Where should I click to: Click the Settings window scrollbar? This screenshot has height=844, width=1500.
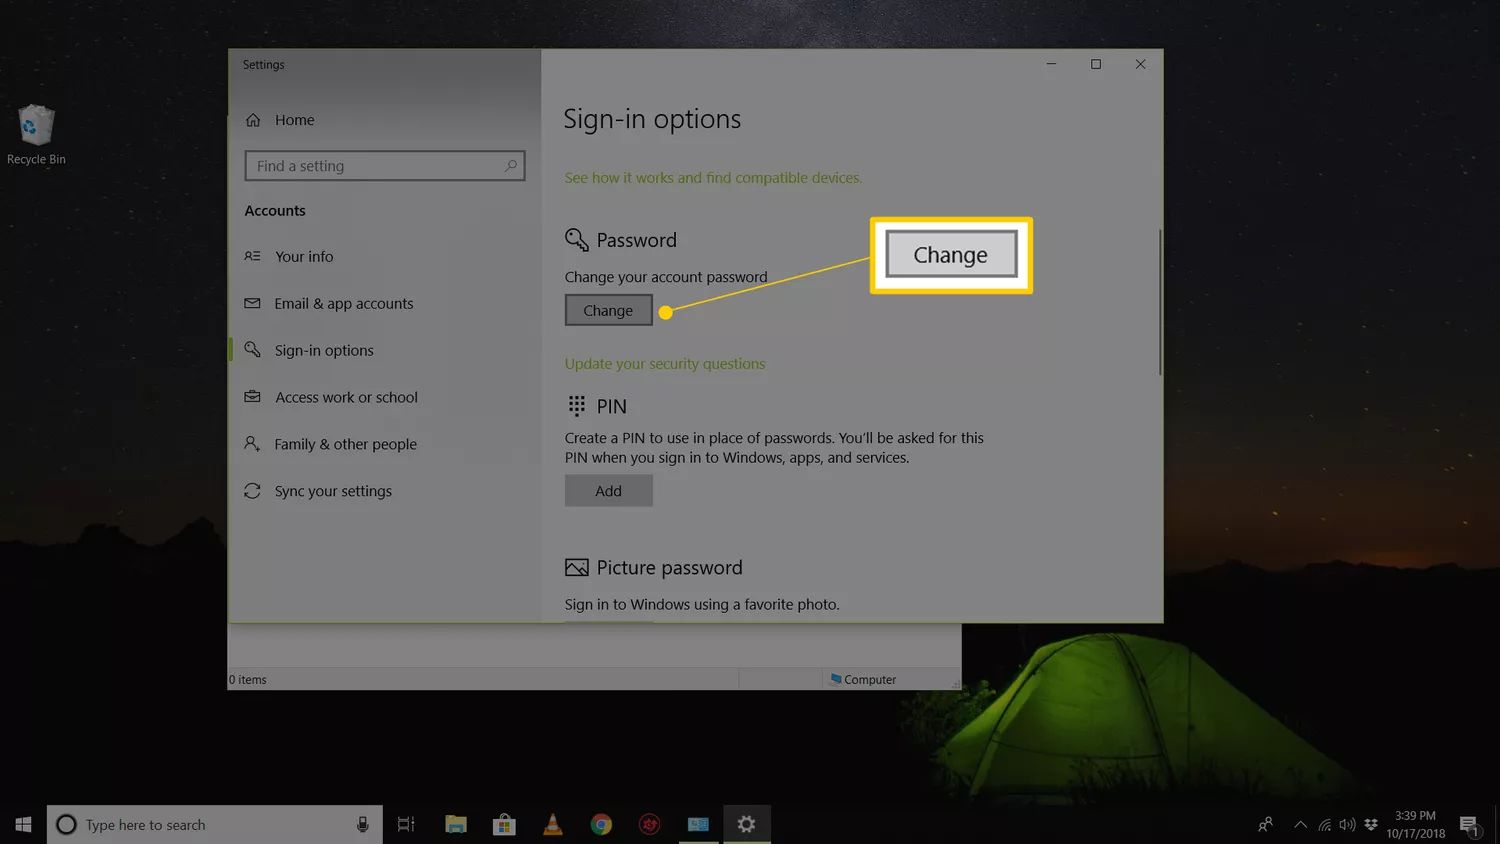click(x=1160, y=302)
